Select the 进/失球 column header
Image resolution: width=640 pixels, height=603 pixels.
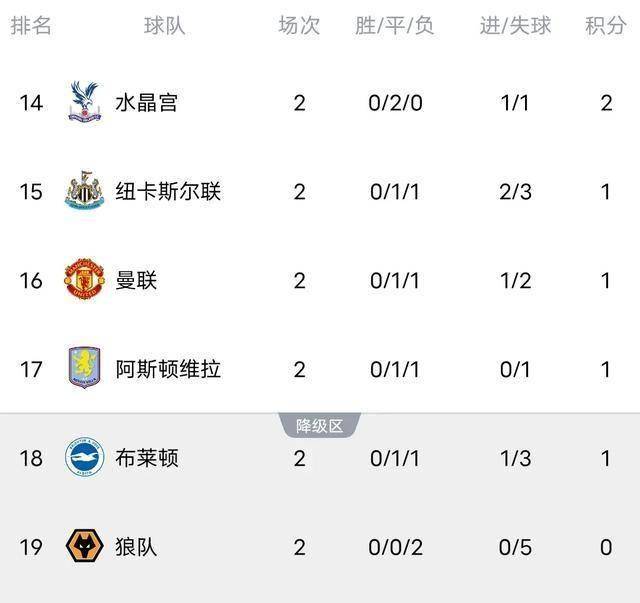(515, 26)
